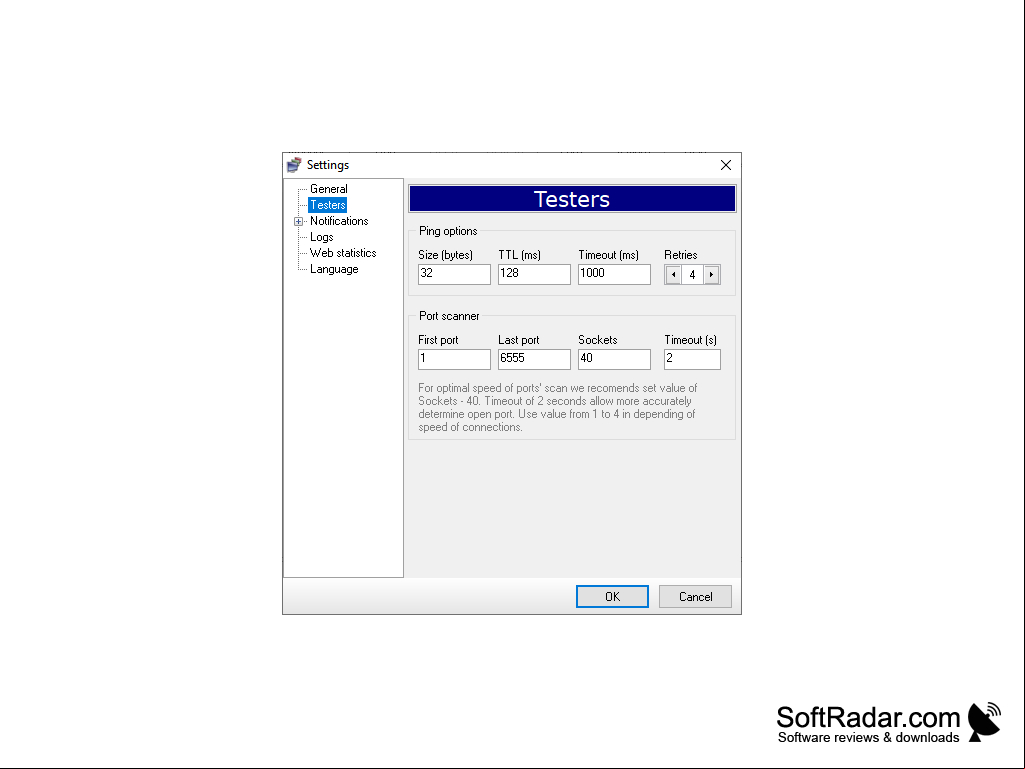
Task: Click the ping Size (bytes) field
Action: tap(454, 274)
